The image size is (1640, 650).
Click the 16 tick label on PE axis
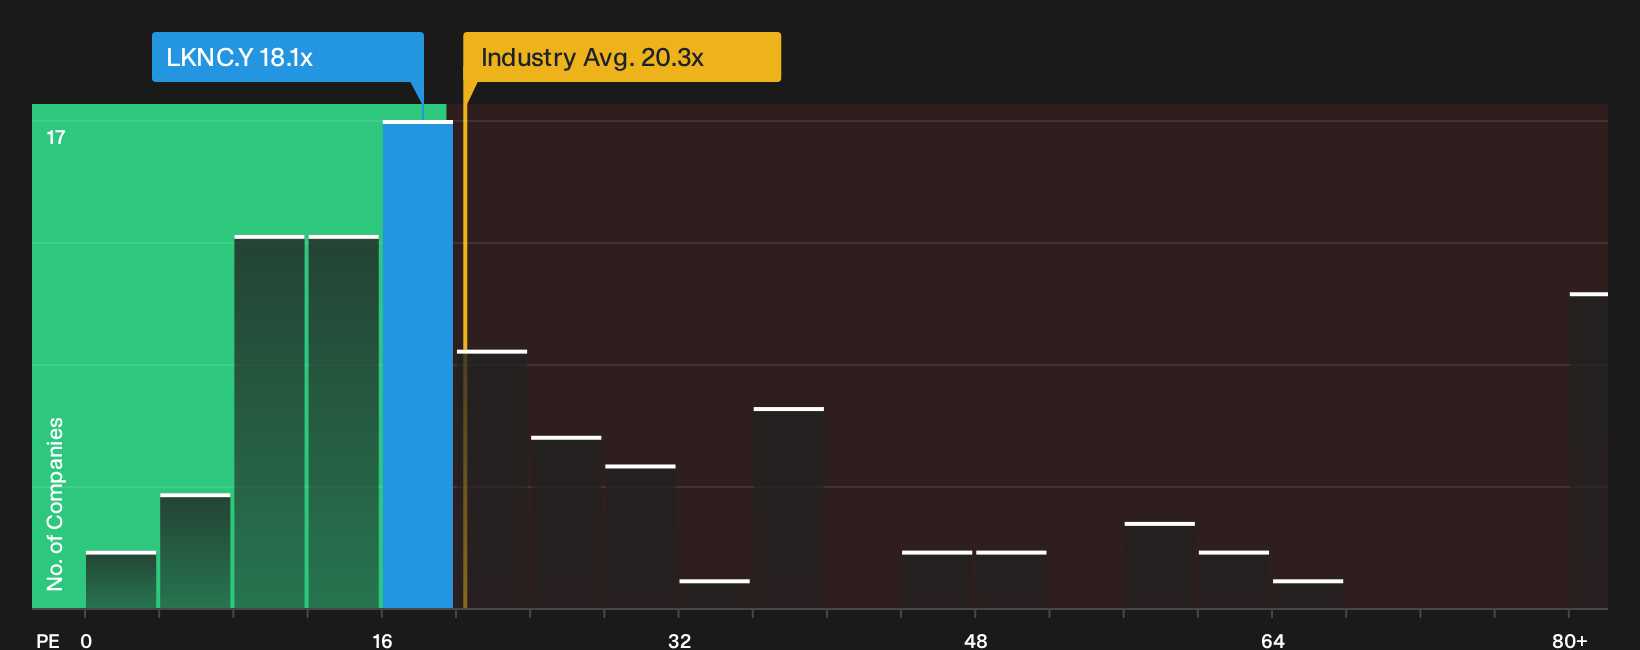[x=382, y=641]
